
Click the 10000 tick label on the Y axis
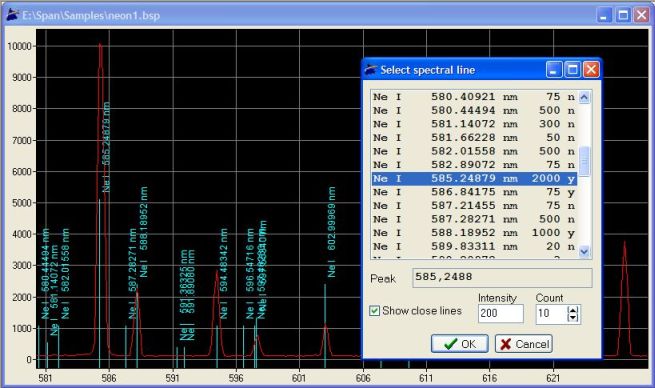19,46
